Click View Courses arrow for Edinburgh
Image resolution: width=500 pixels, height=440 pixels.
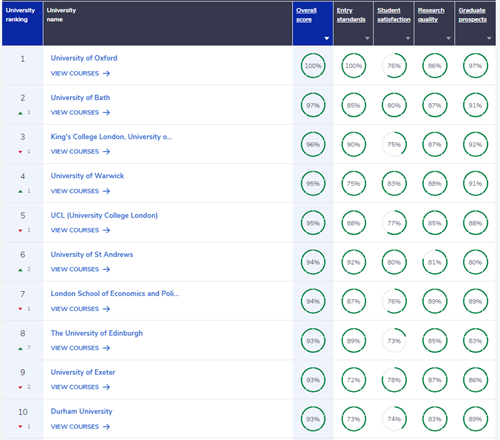106,348
